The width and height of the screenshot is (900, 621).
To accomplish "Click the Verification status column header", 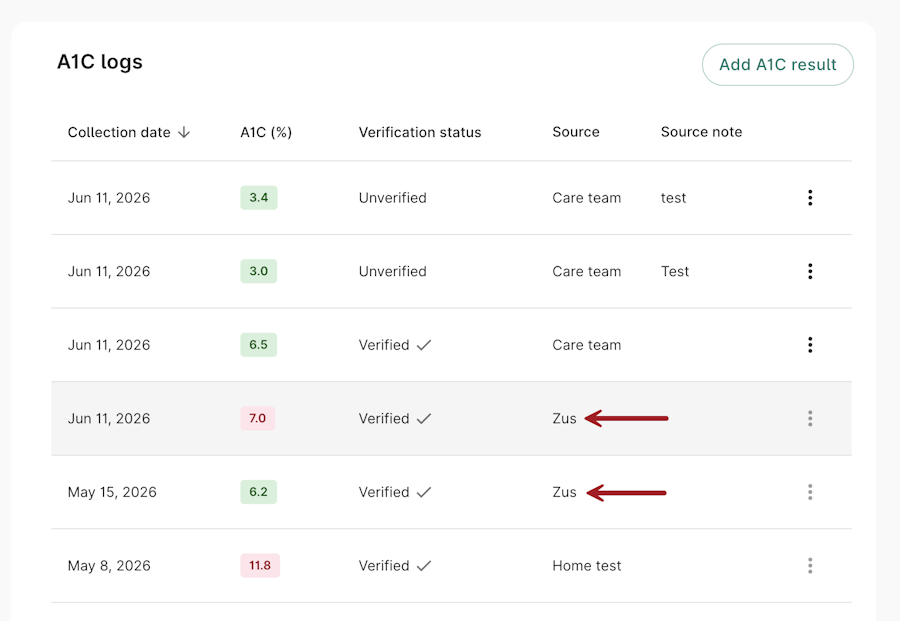I will [420, 133].
